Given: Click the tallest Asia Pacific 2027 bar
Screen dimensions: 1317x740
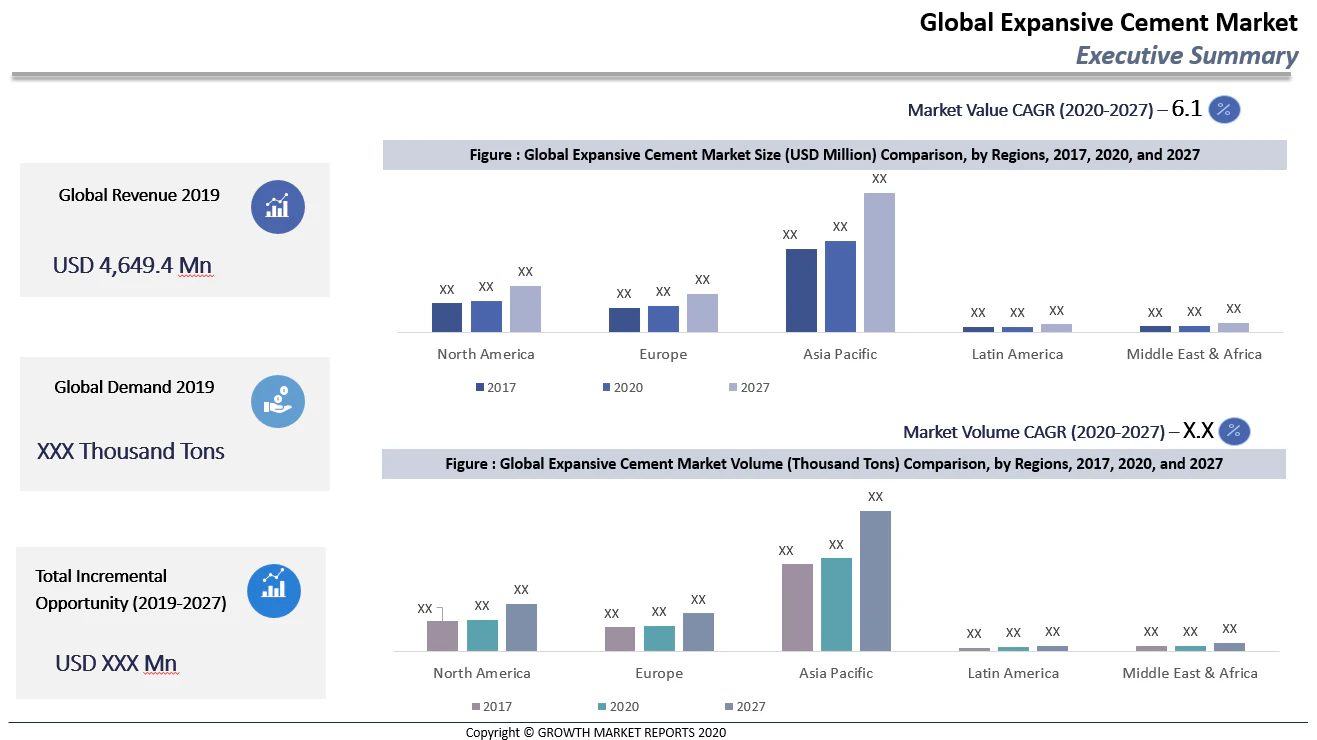Looking at the screenshot, I should [879, 262].
